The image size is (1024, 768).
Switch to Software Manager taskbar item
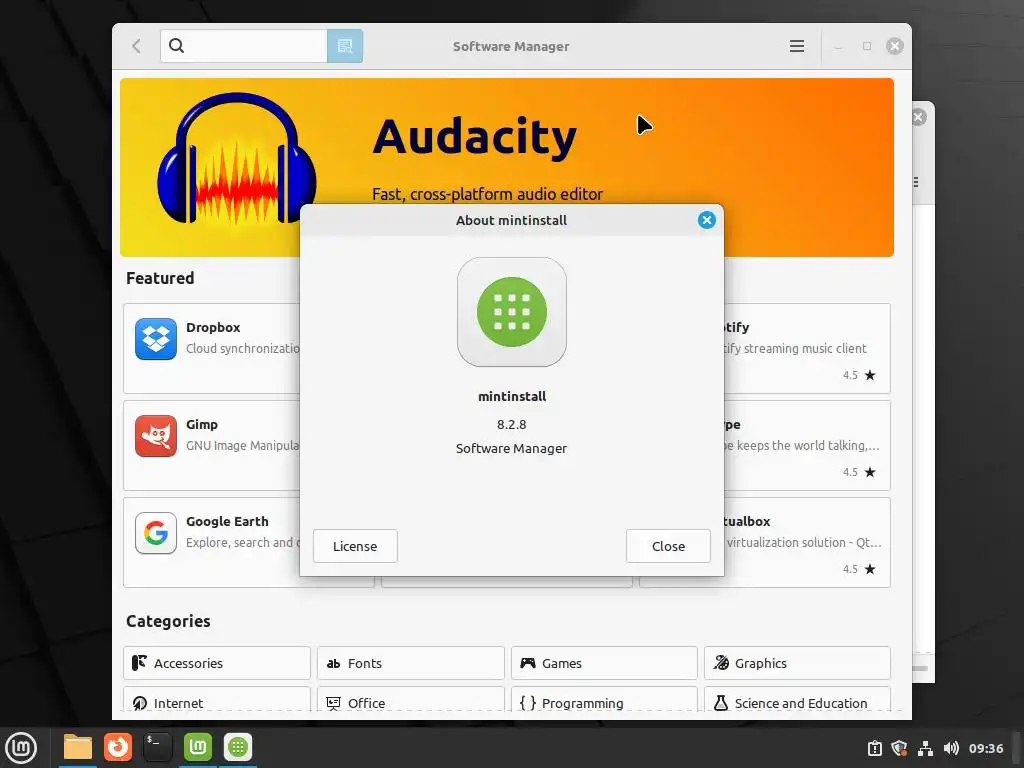[x=238, y=747]
